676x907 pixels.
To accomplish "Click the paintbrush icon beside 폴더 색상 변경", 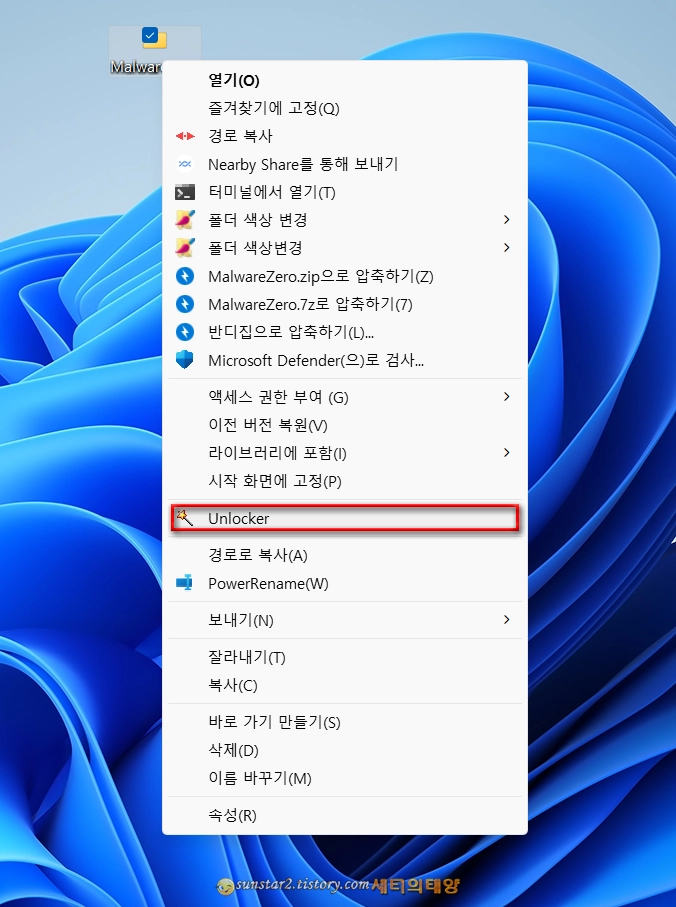I will [185, 220].
